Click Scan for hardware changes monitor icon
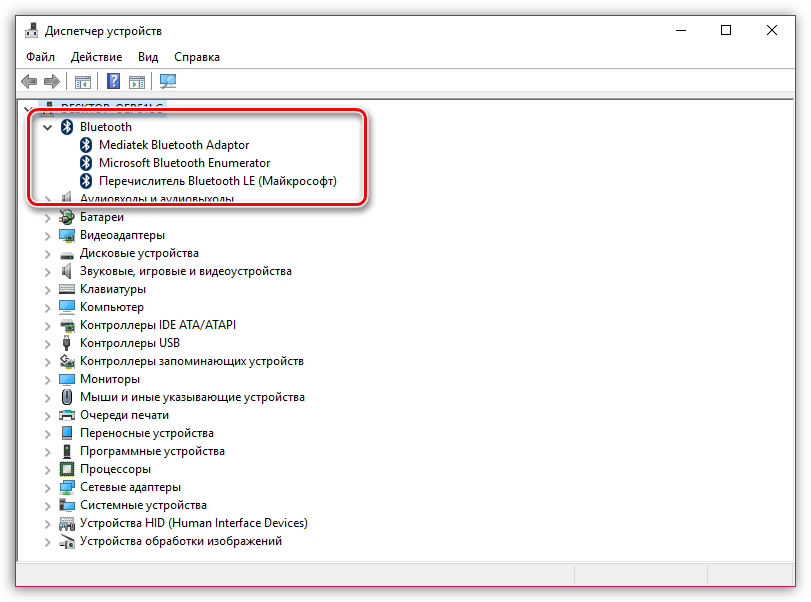The image size is (811, 602). tap(167, 81)
